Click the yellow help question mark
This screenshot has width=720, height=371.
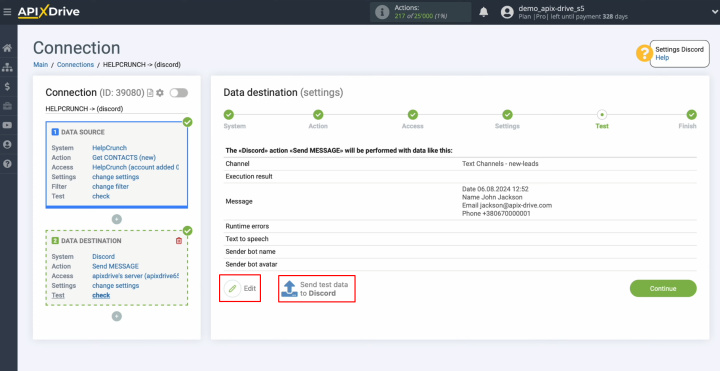(x=644, y=53)
